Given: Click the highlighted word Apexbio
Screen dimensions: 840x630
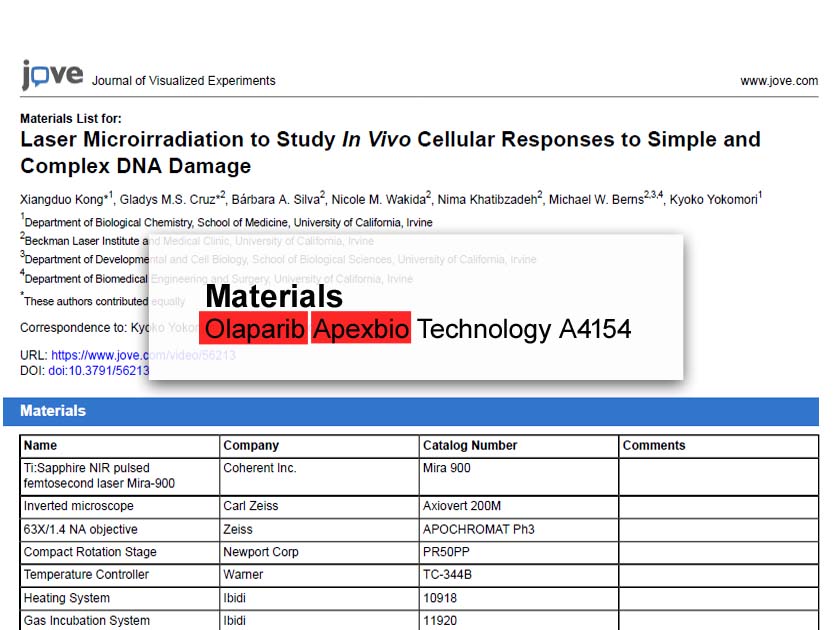Looking at the screenshot, I should pyautogui.click(x=361, y=329).
